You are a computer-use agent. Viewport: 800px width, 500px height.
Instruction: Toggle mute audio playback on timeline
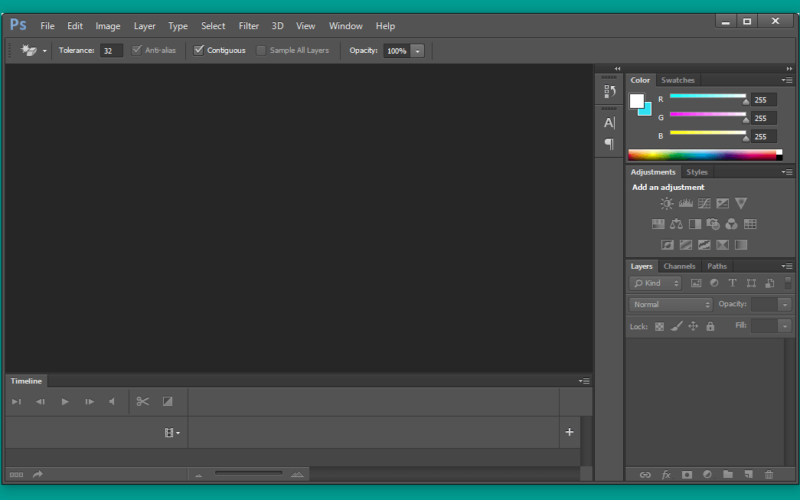(112, 402)
